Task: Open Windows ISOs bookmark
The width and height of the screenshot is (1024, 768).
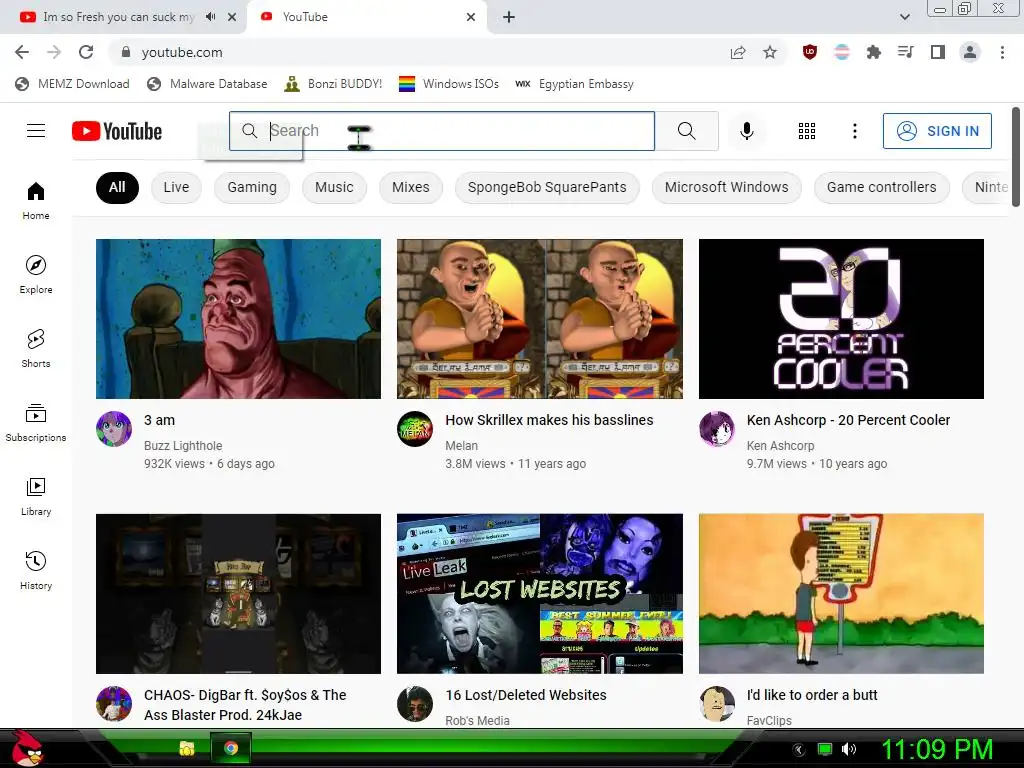Action: [449, 84]
